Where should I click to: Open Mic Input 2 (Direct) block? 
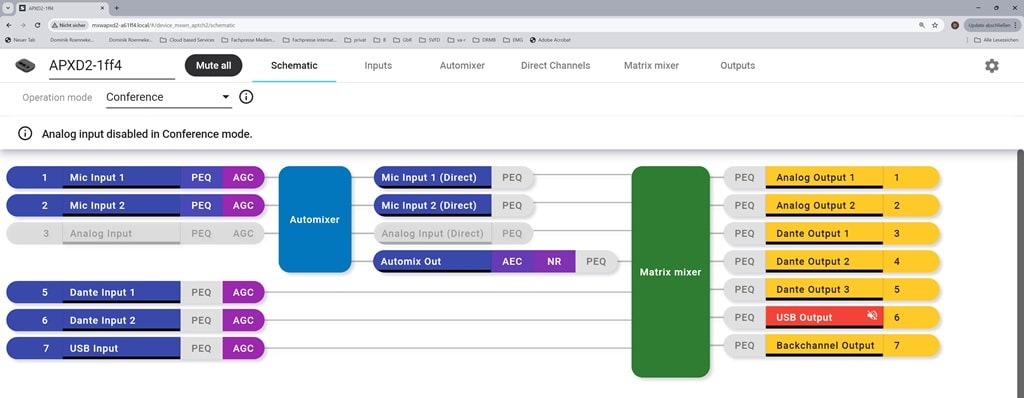point(432,205)
